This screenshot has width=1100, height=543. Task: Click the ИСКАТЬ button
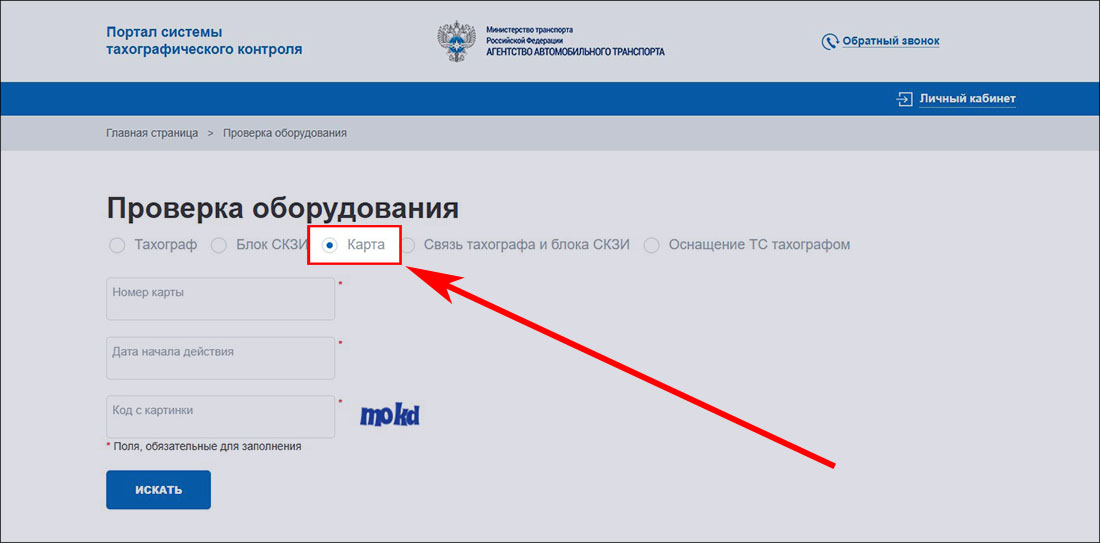click(x=159, y=490)
